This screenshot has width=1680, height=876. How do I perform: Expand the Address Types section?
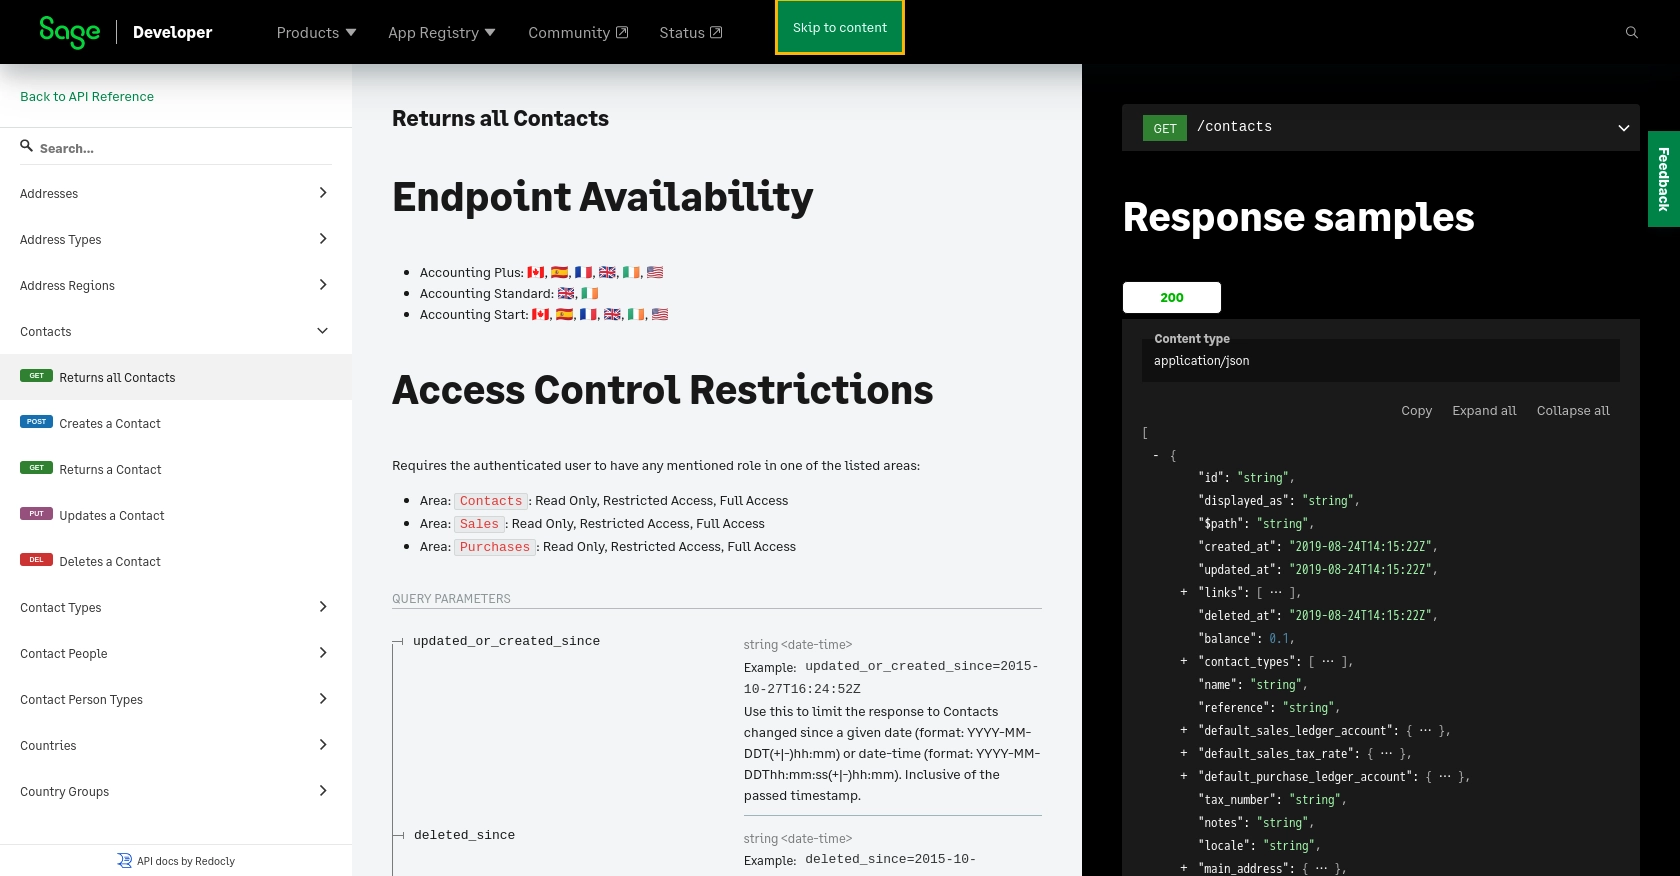pos(322,239)
